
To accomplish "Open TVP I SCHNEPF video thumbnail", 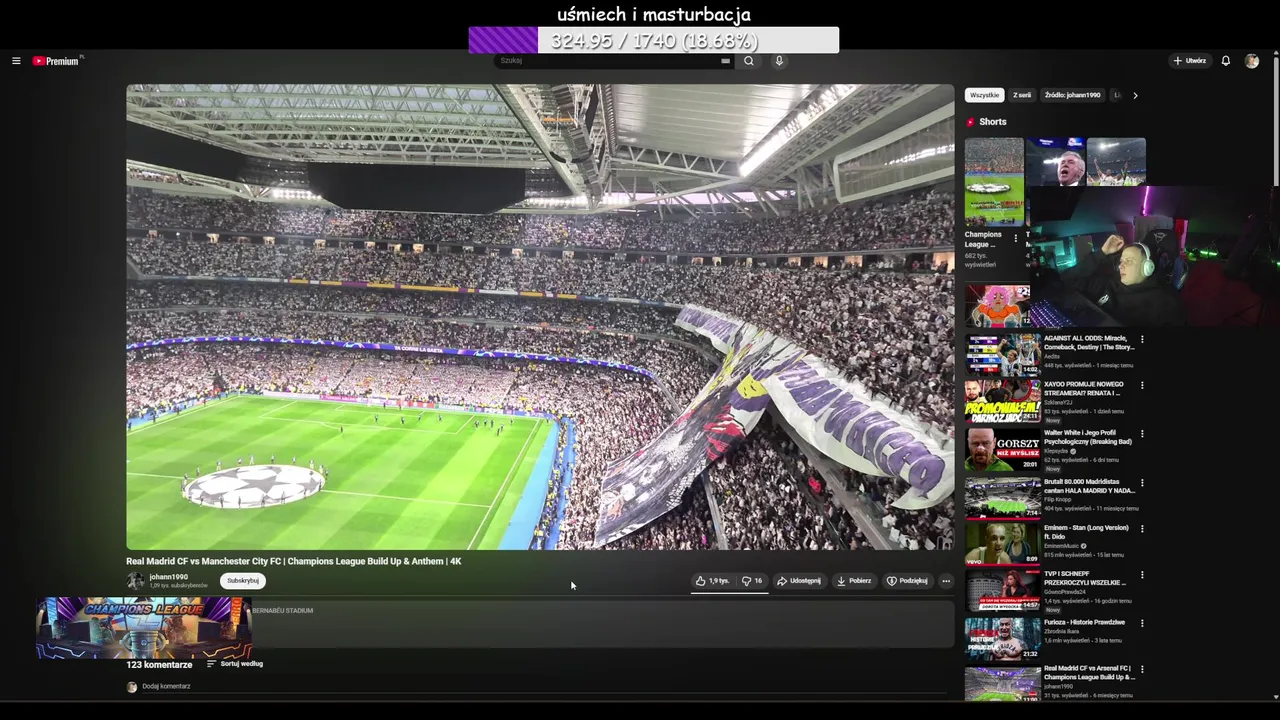I will point(1002,590).
